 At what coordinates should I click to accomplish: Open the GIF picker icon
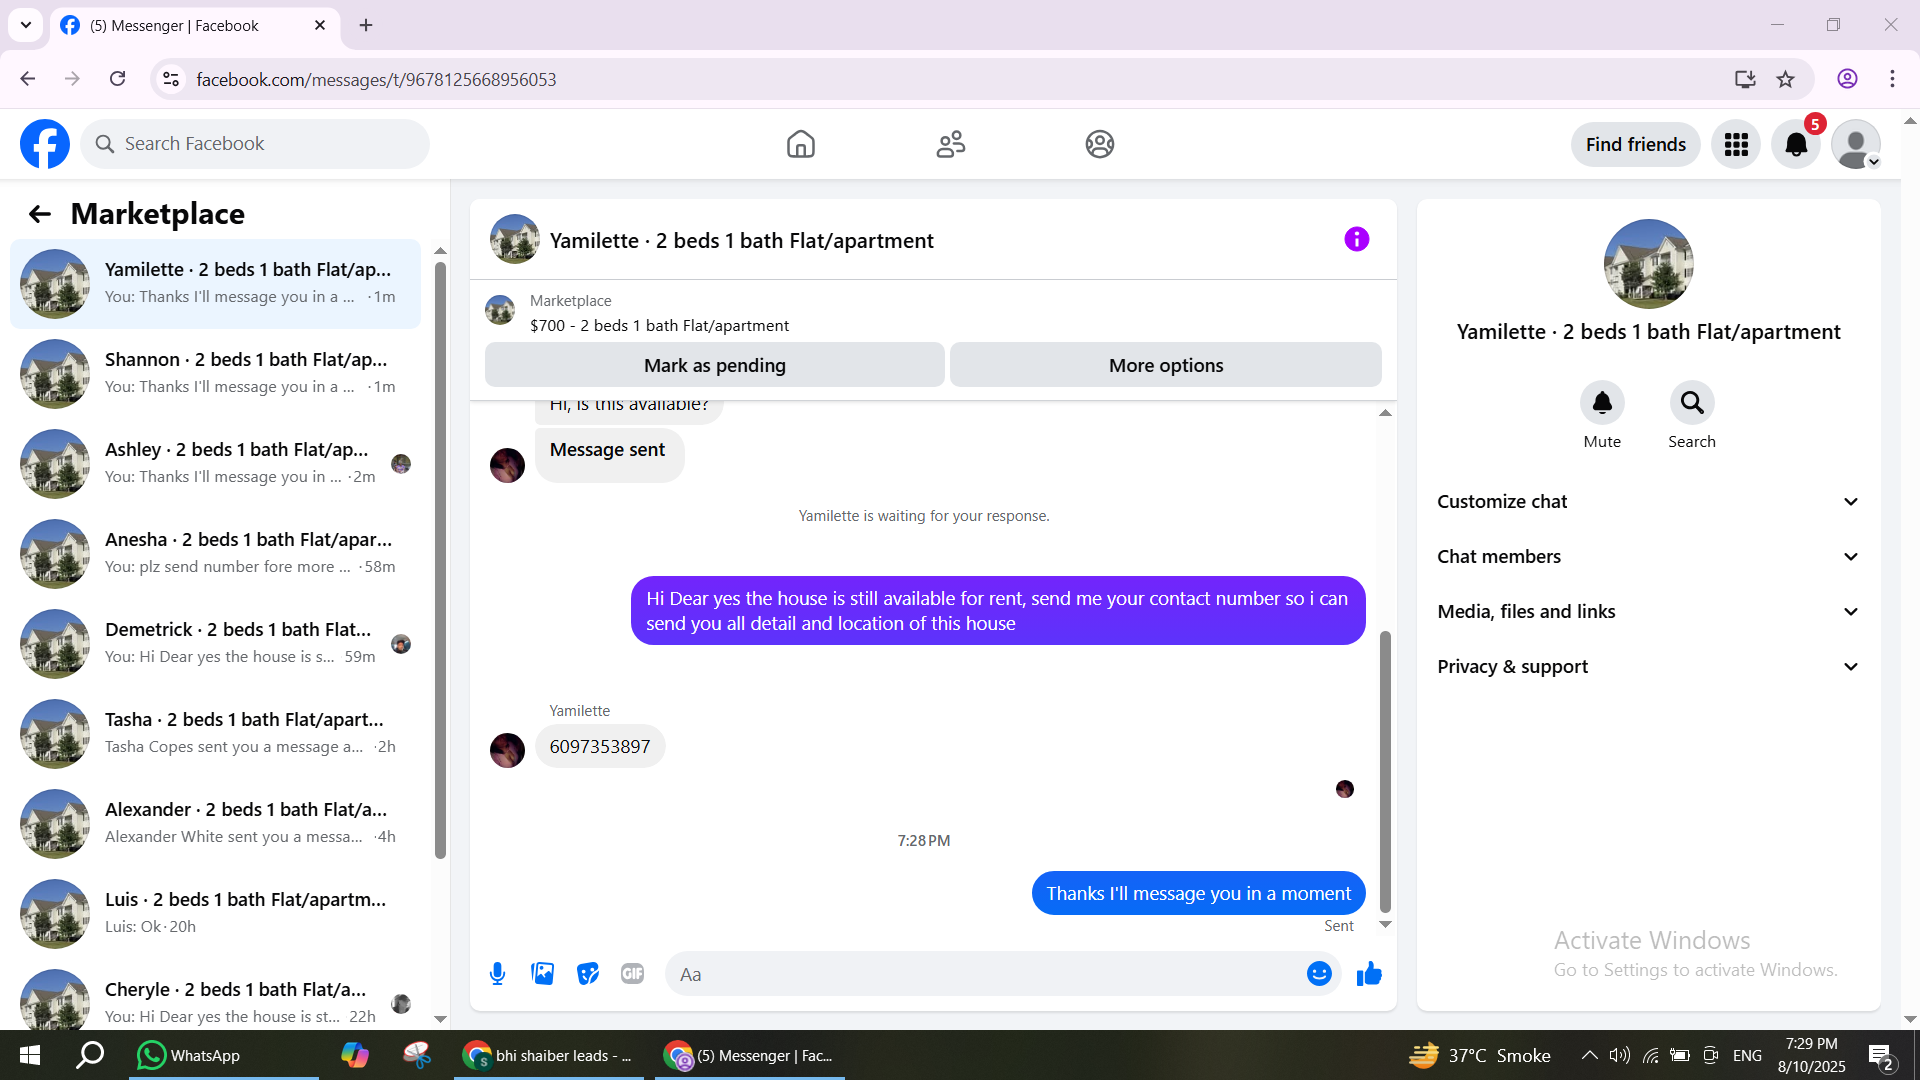pyautogui.click(x=632, y=974)
